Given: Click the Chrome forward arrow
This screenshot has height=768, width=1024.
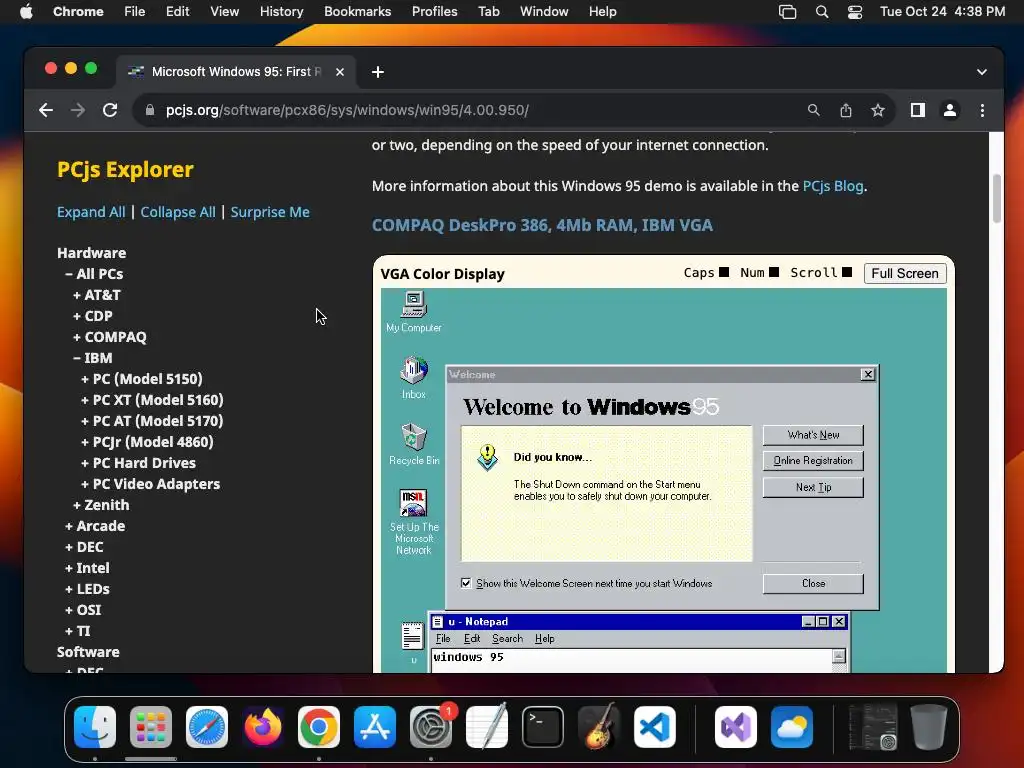Looking at the screenshot, I should 78,110.
